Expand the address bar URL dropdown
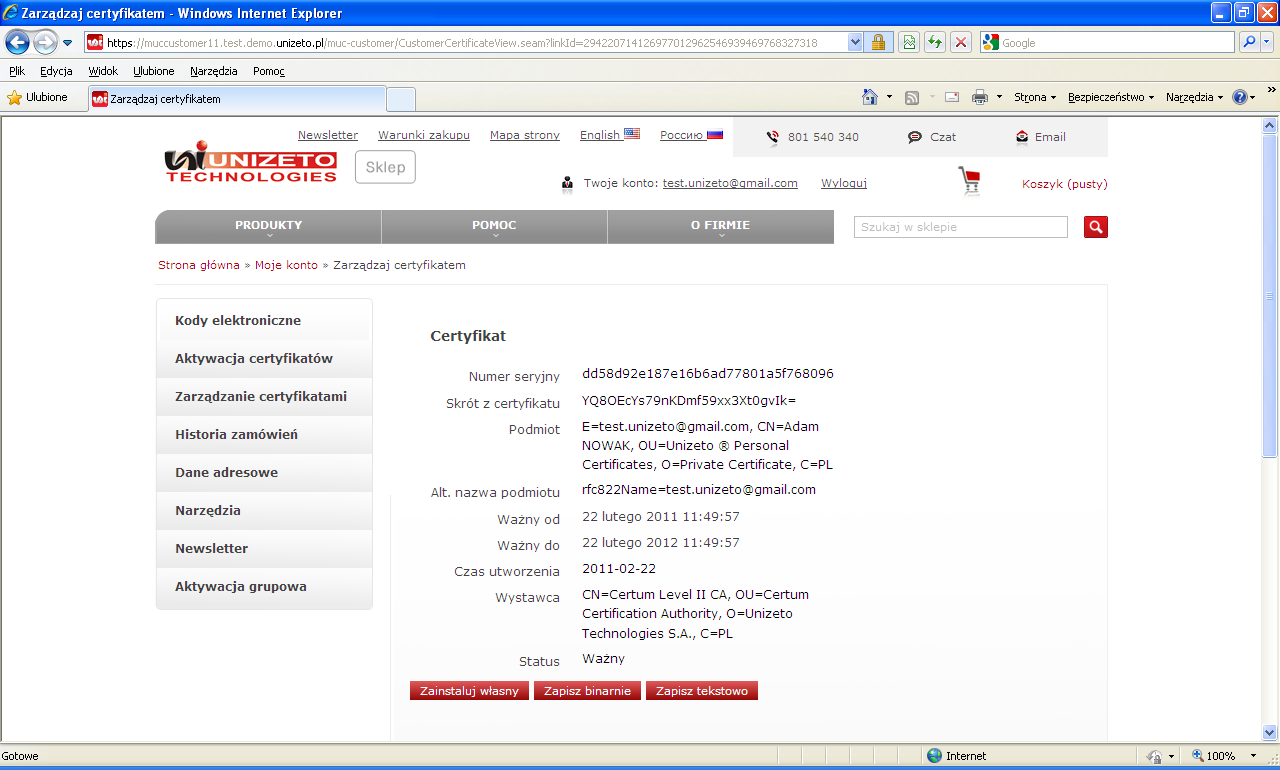Image resolution: width=1280 pixels, height=770 pixels. click(855, 43)
